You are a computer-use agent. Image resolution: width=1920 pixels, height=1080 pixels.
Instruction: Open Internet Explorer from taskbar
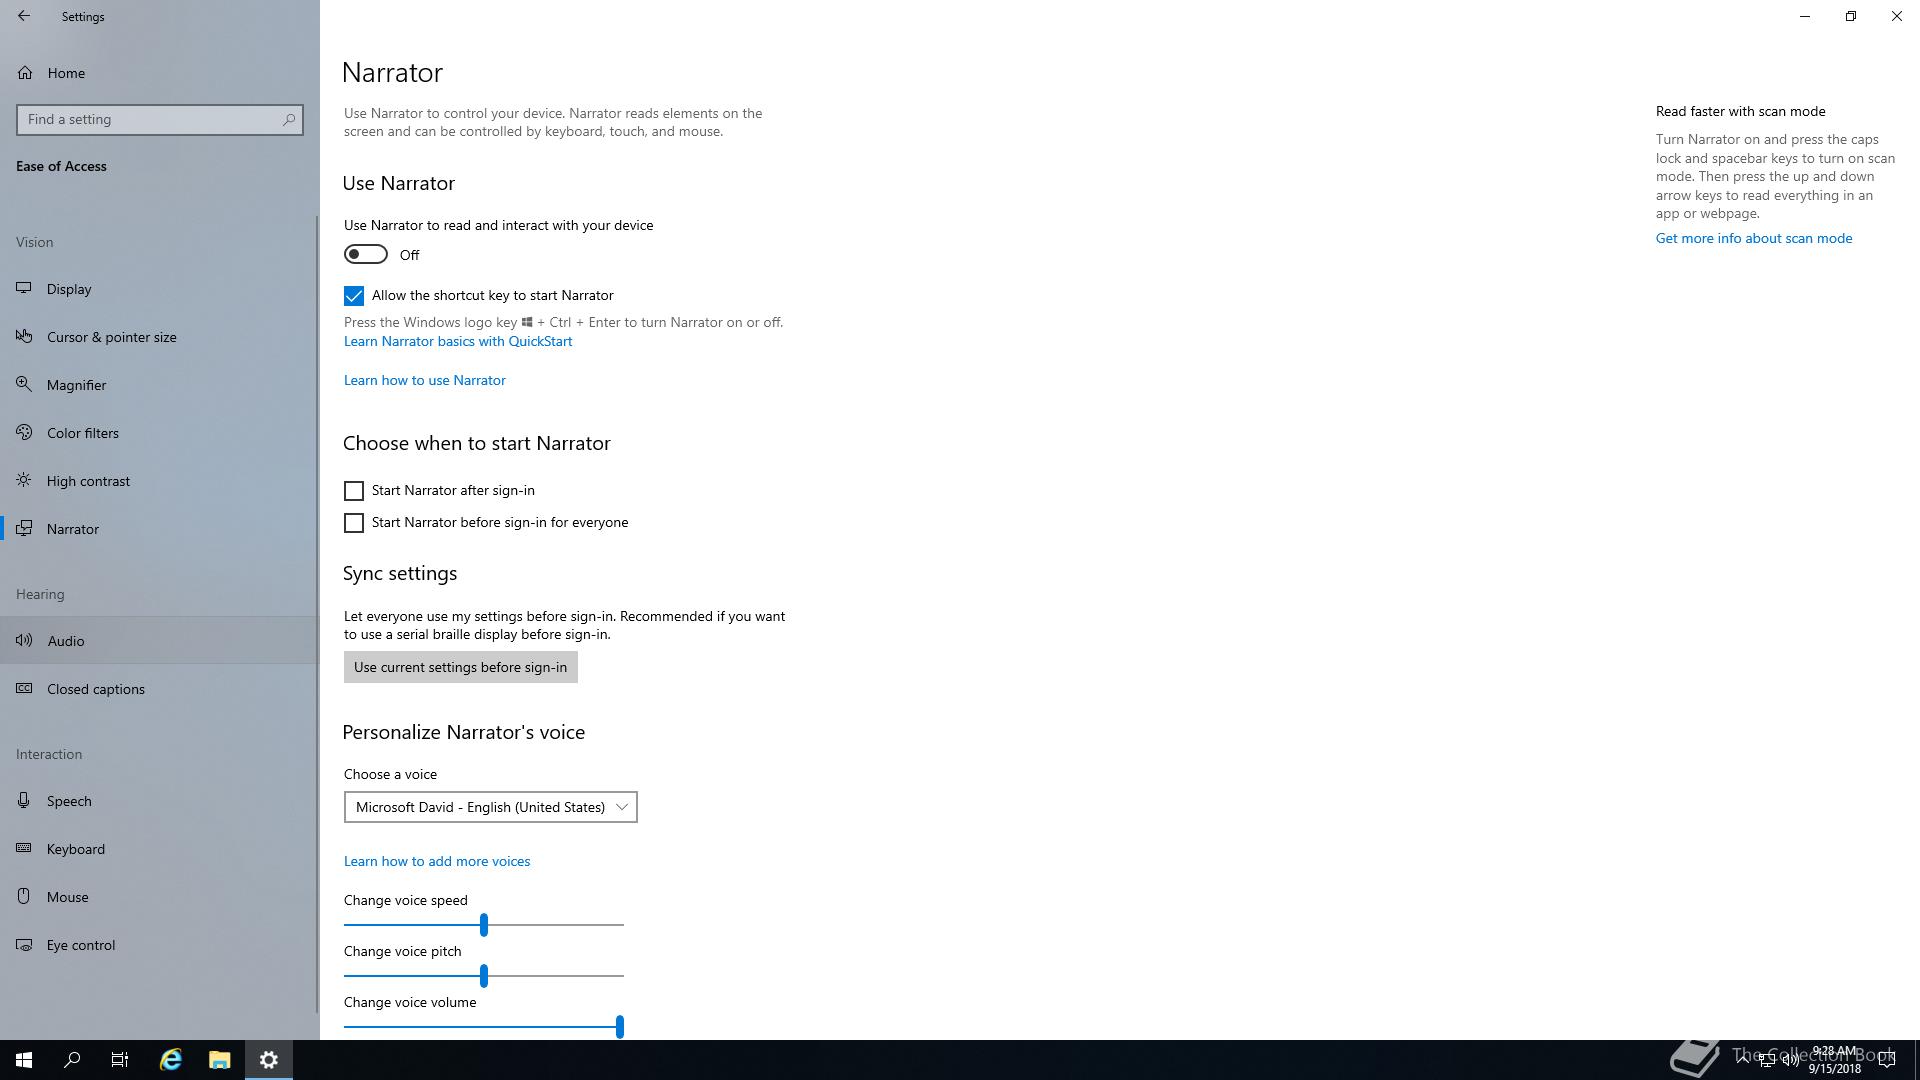pyautogui.click(x=171, y=1059)
